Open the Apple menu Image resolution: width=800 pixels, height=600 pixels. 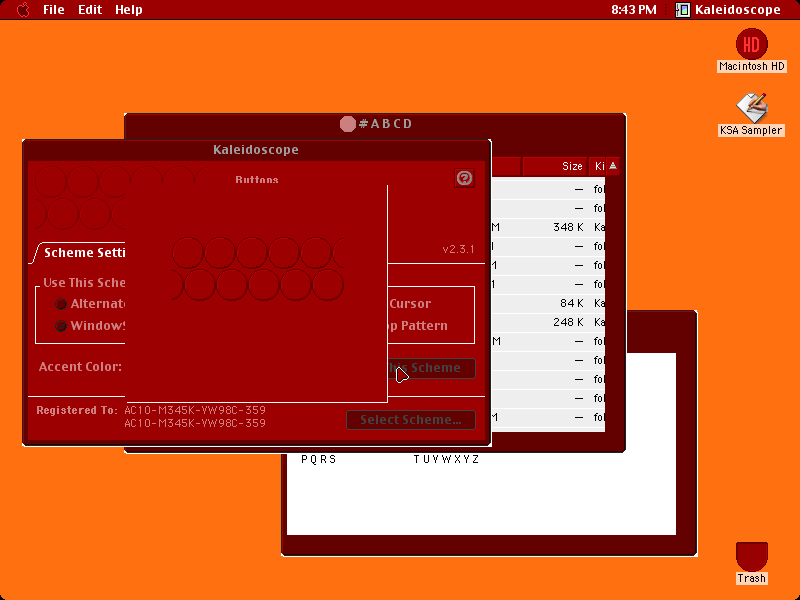tap(23, 10)
